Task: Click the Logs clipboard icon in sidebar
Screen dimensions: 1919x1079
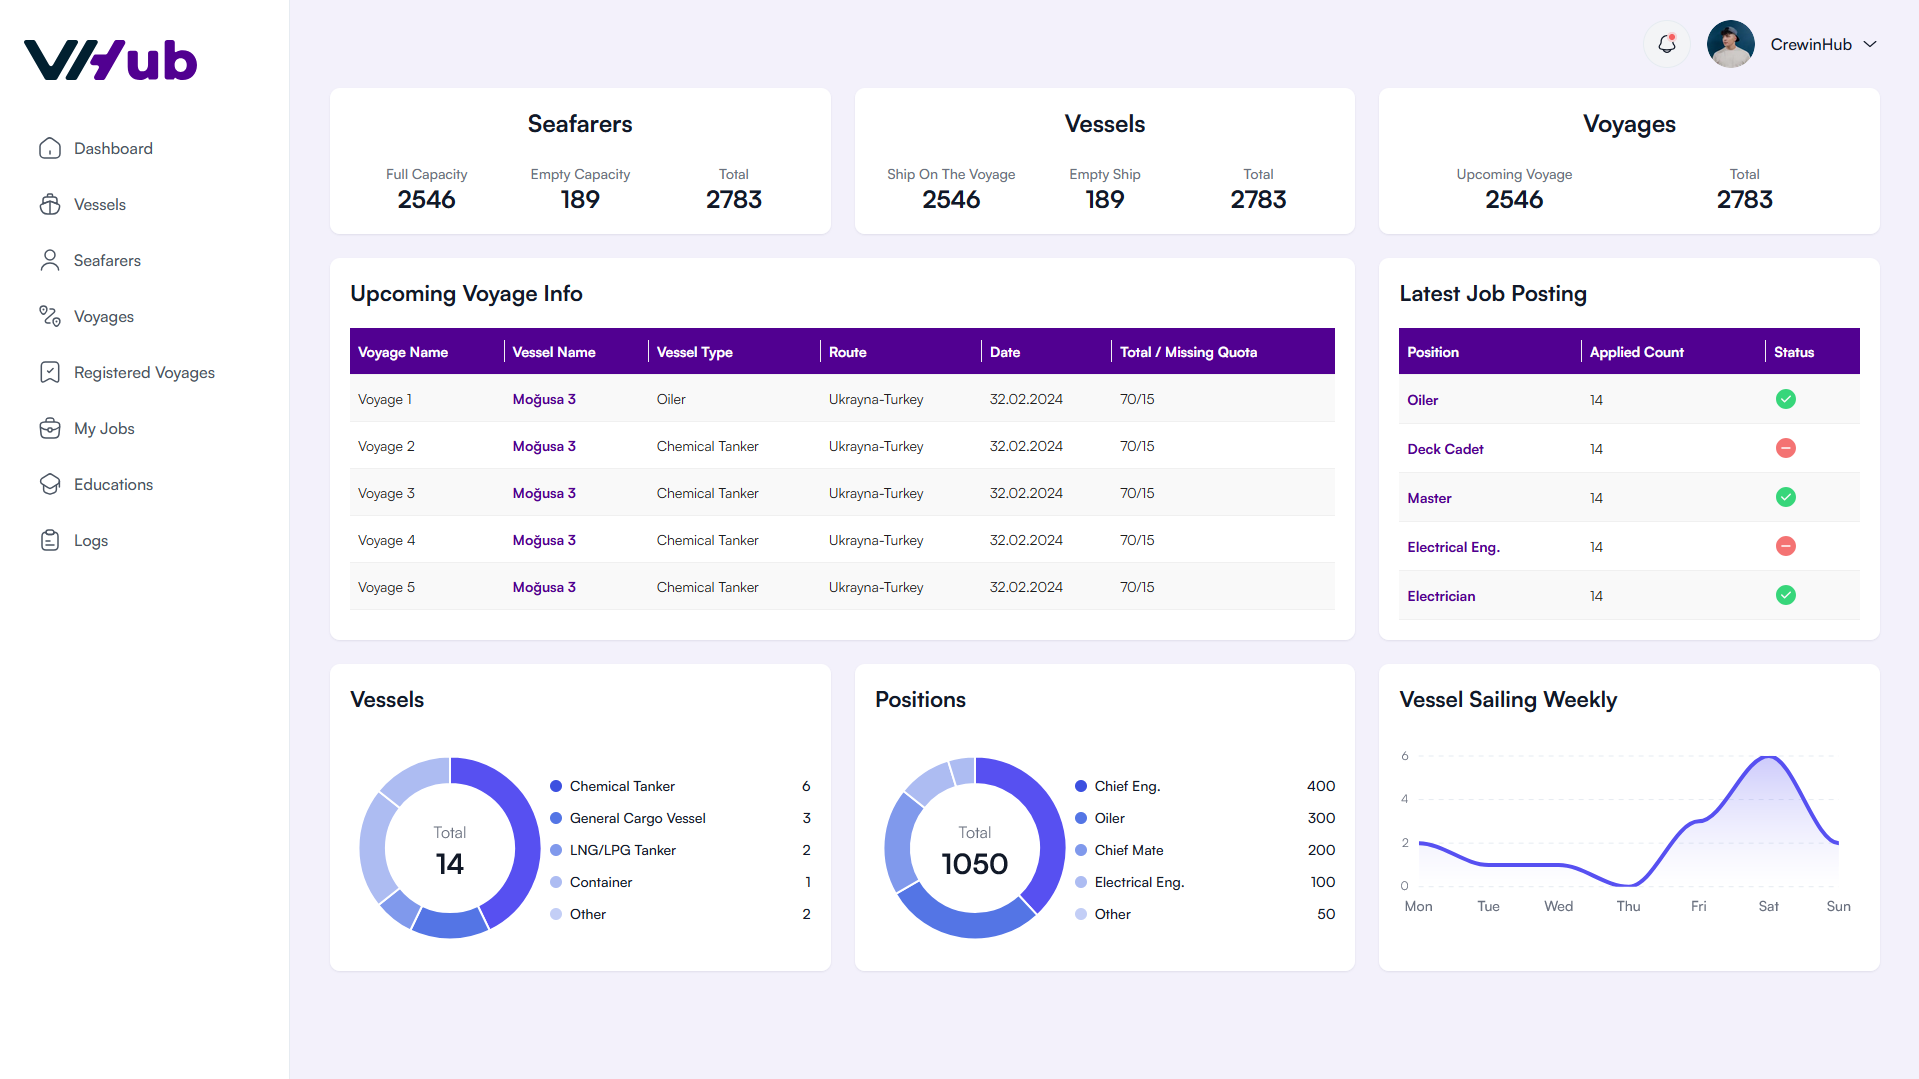Action: (50, 541)
